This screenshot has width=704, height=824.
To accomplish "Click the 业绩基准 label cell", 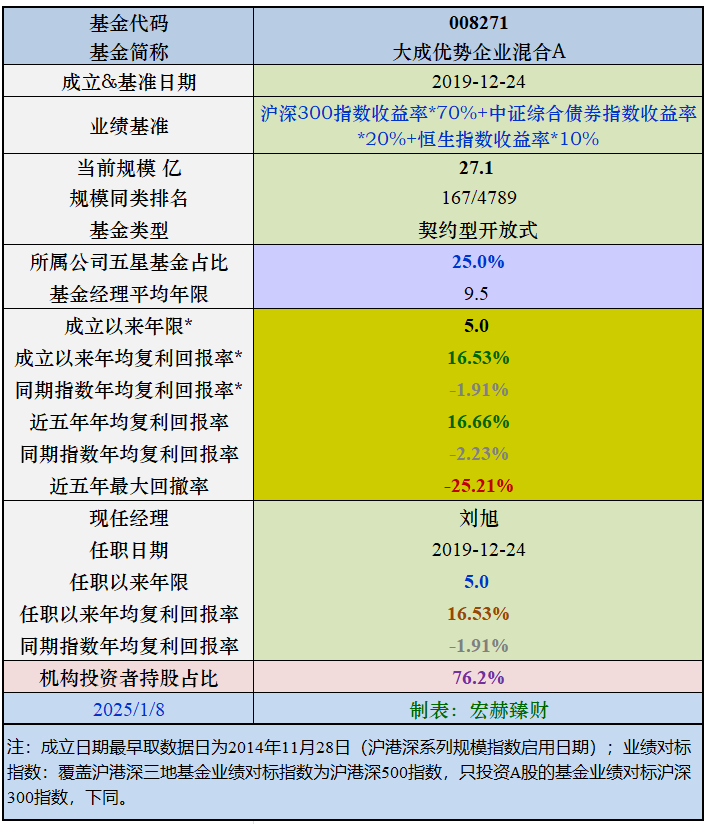I will point(129,126).
